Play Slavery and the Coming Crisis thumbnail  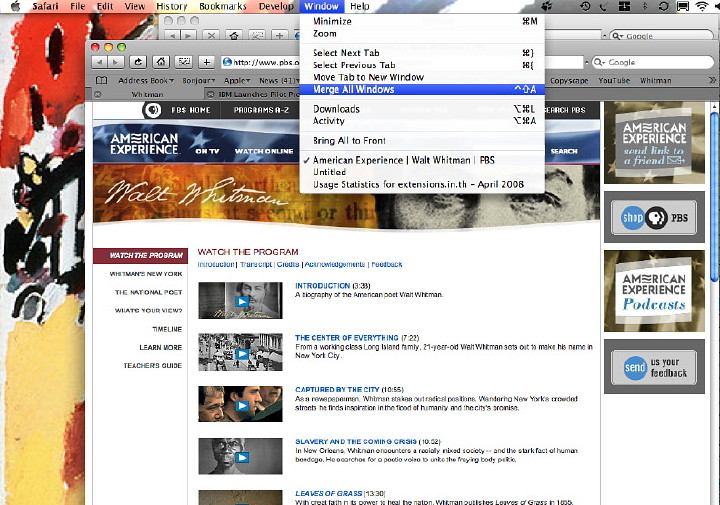pos(241,456)
